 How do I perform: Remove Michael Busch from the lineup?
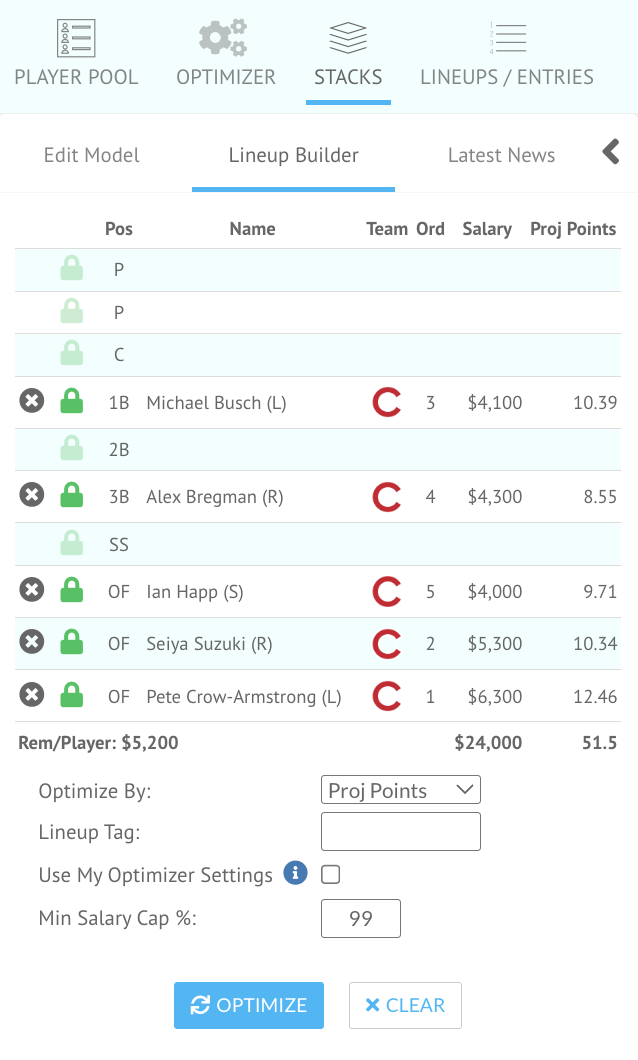[32, 401]
